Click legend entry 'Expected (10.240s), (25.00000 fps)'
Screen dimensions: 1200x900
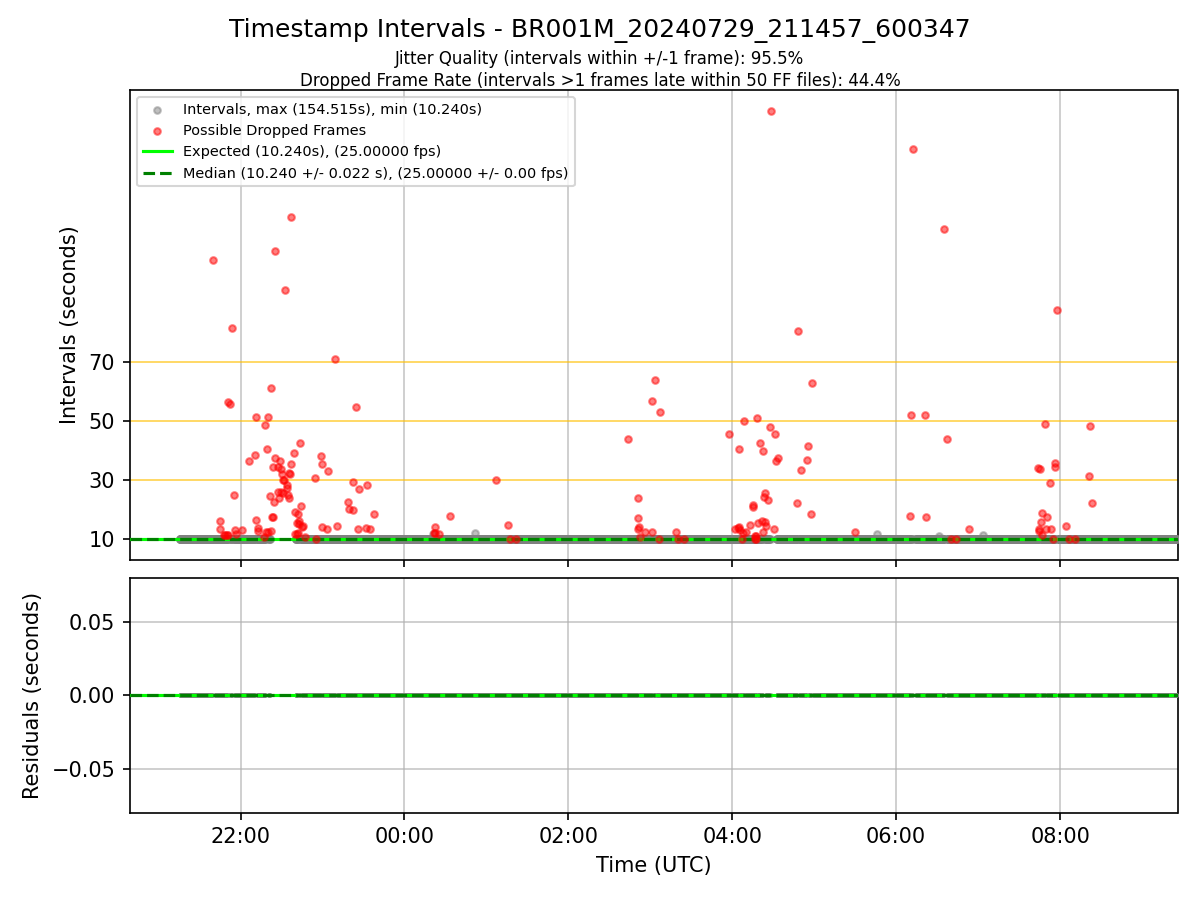click(312, 152)
